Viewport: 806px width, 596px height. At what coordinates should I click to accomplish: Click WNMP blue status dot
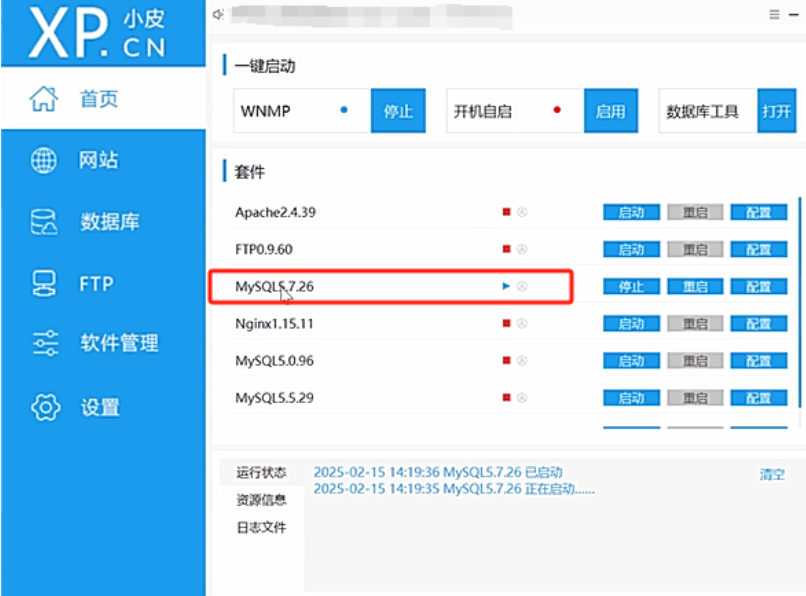[x=344, y=110]
